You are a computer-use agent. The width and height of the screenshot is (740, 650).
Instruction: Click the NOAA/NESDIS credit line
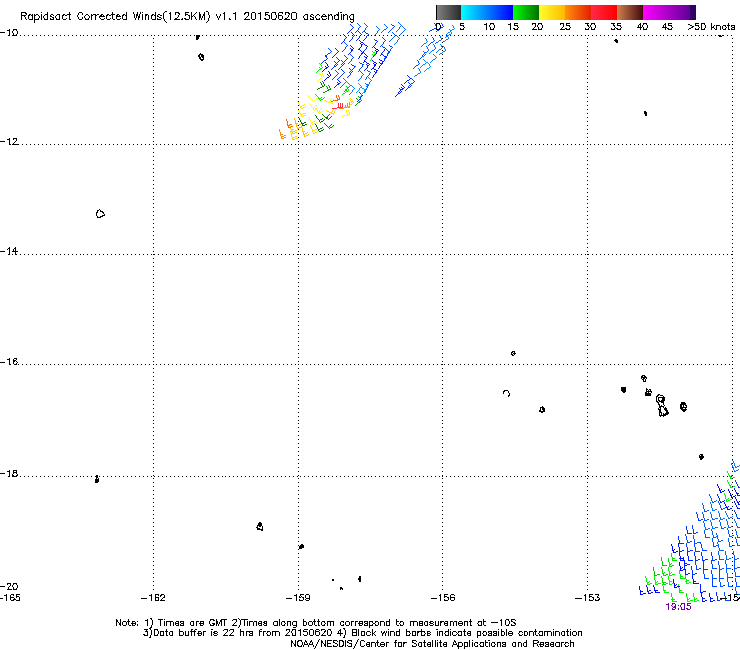click(x=432, y=644)
